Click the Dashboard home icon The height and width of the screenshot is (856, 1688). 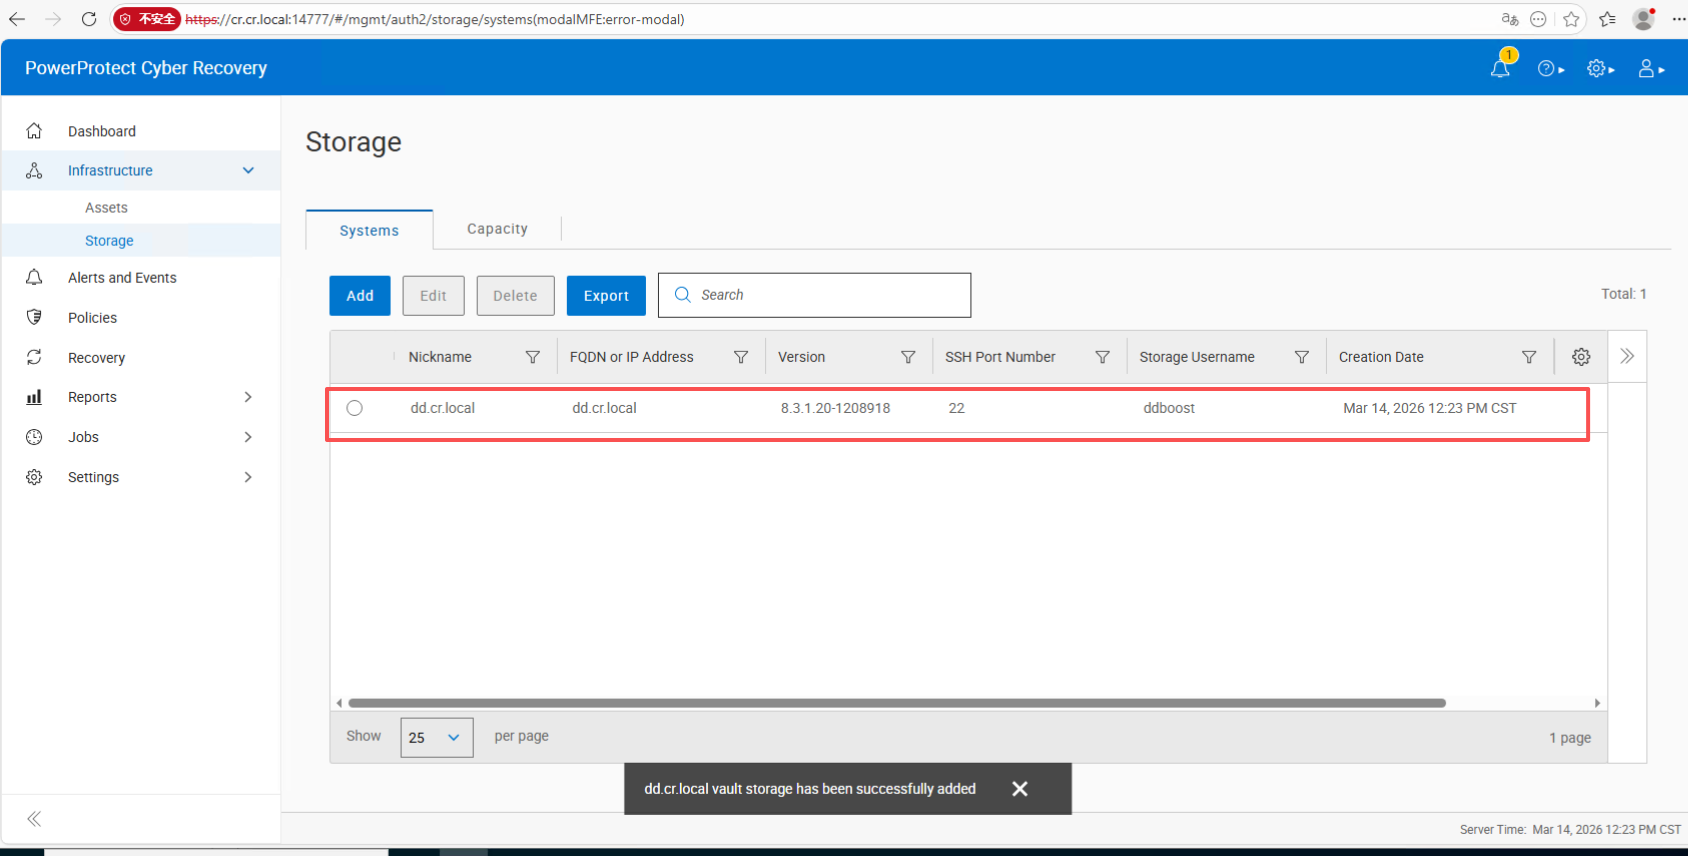pyautogui.click(x=34, y=131)
